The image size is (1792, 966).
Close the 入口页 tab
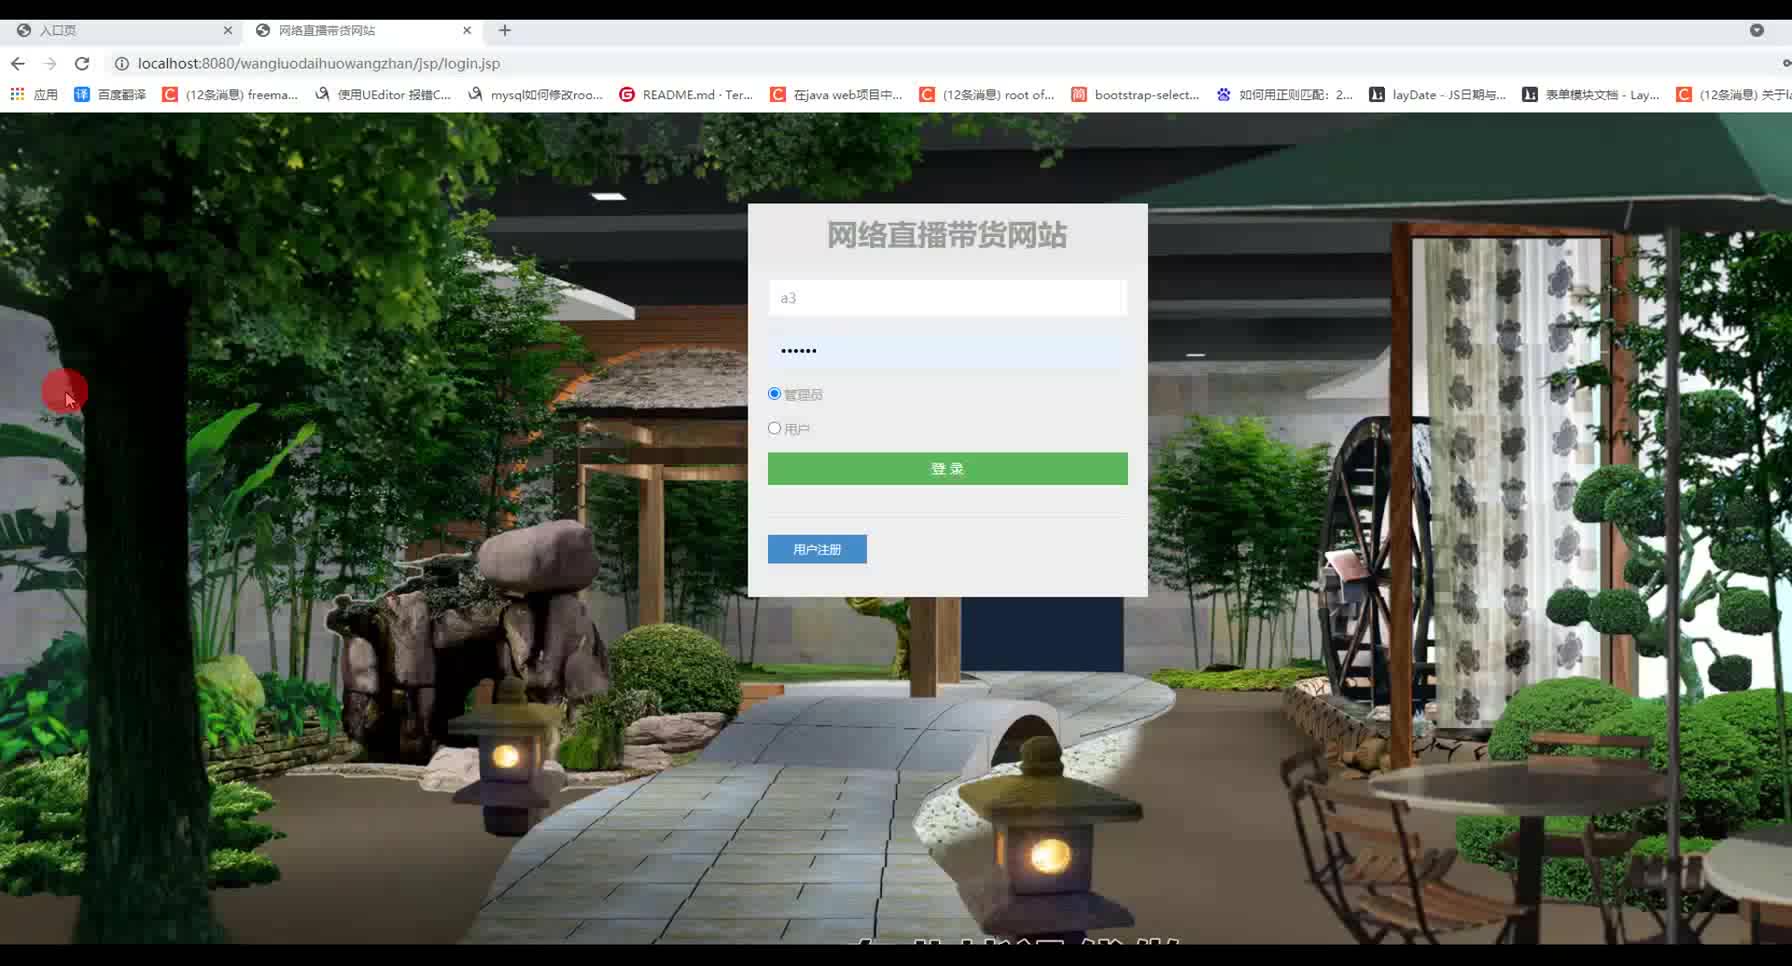[228, 30]
